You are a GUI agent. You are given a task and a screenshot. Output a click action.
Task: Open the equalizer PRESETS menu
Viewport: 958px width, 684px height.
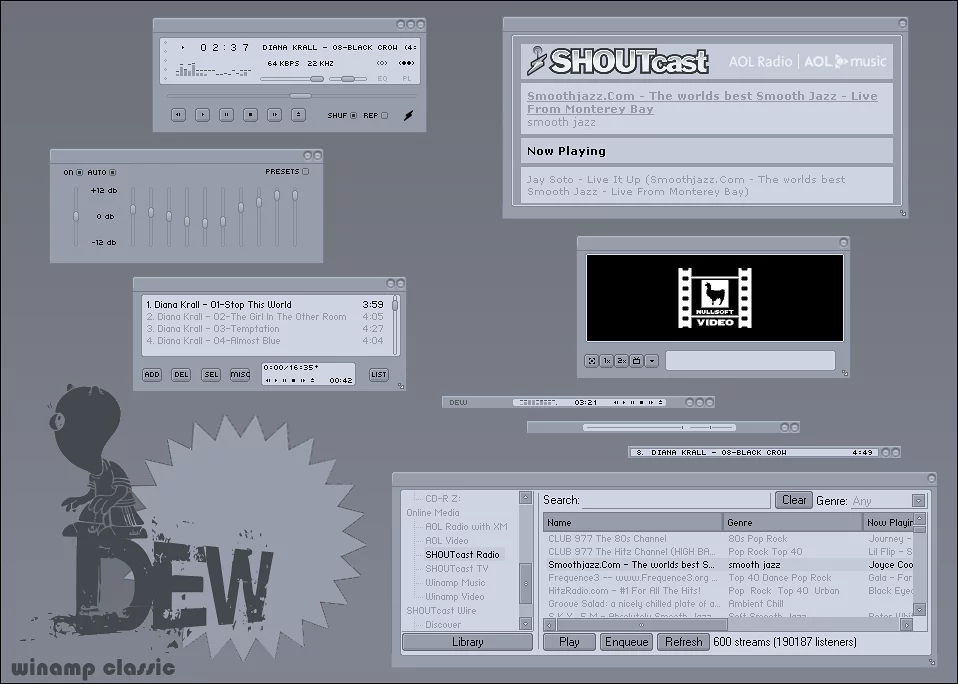[305, 172]
